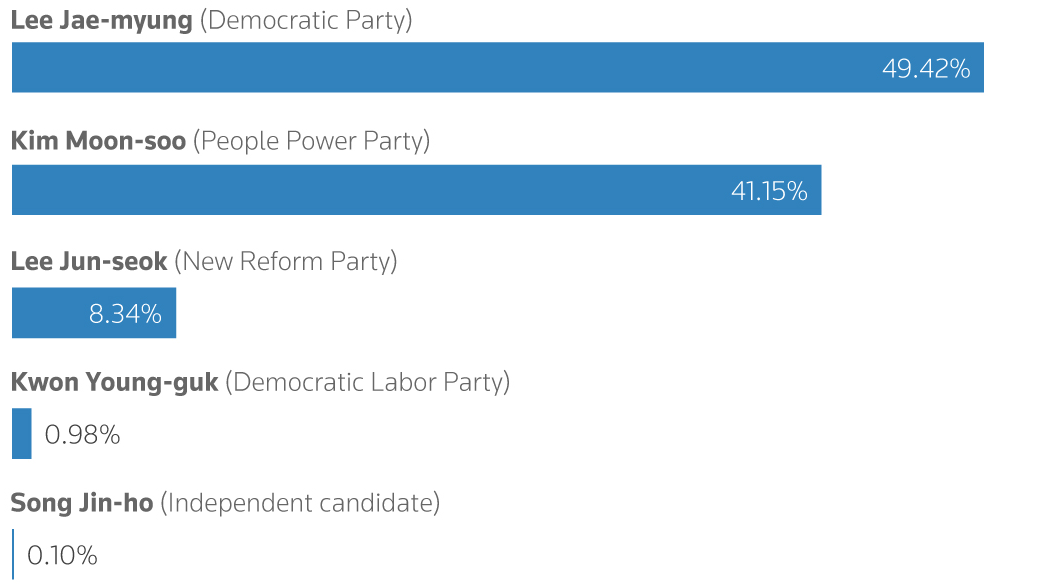Image resolution: width=1045 pixels, height=585 pixels.
Task: Click the Lee Jae-myung candidate name
Action: [101, 20]
